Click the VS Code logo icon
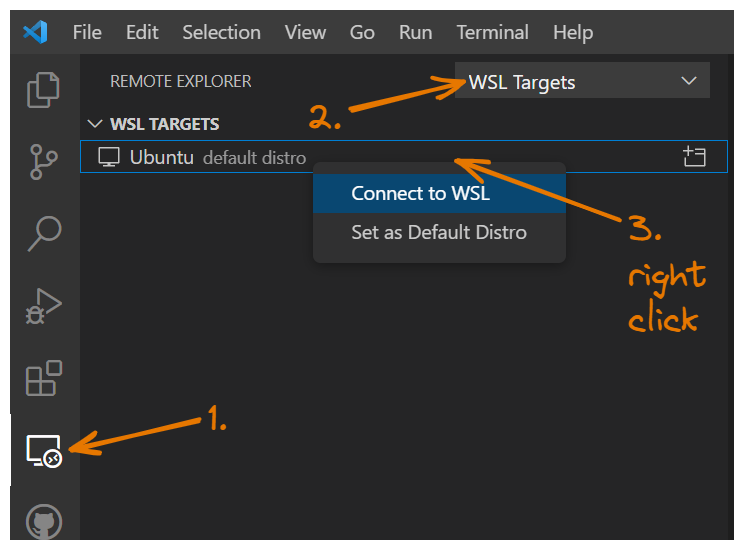The height and width of the screenshot is (550, 744). pyautogui.click(x=35, y=32)
